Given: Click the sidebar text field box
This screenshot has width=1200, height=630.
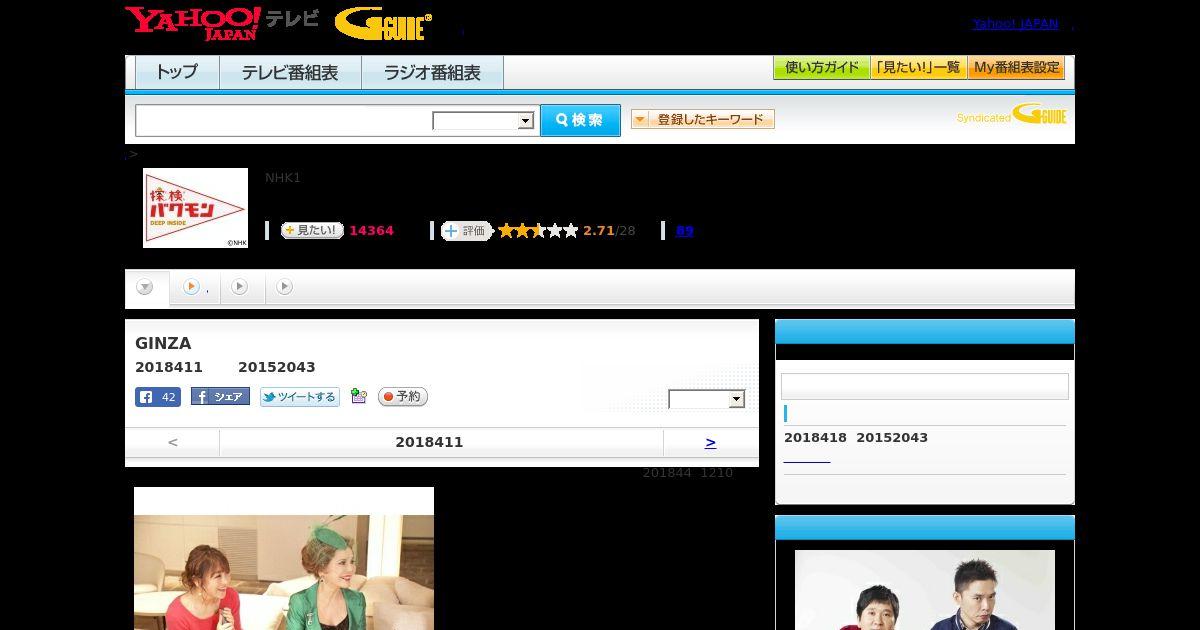Looking at the screenshot, I should (x=925, y=387).
